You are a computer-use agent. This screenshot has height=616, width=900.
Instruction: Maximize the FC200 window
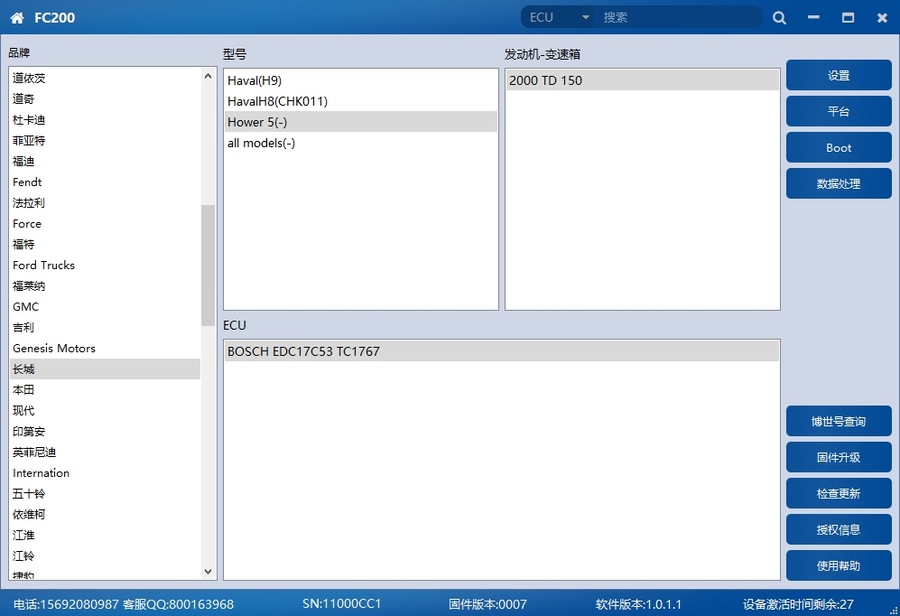[848, 17]
